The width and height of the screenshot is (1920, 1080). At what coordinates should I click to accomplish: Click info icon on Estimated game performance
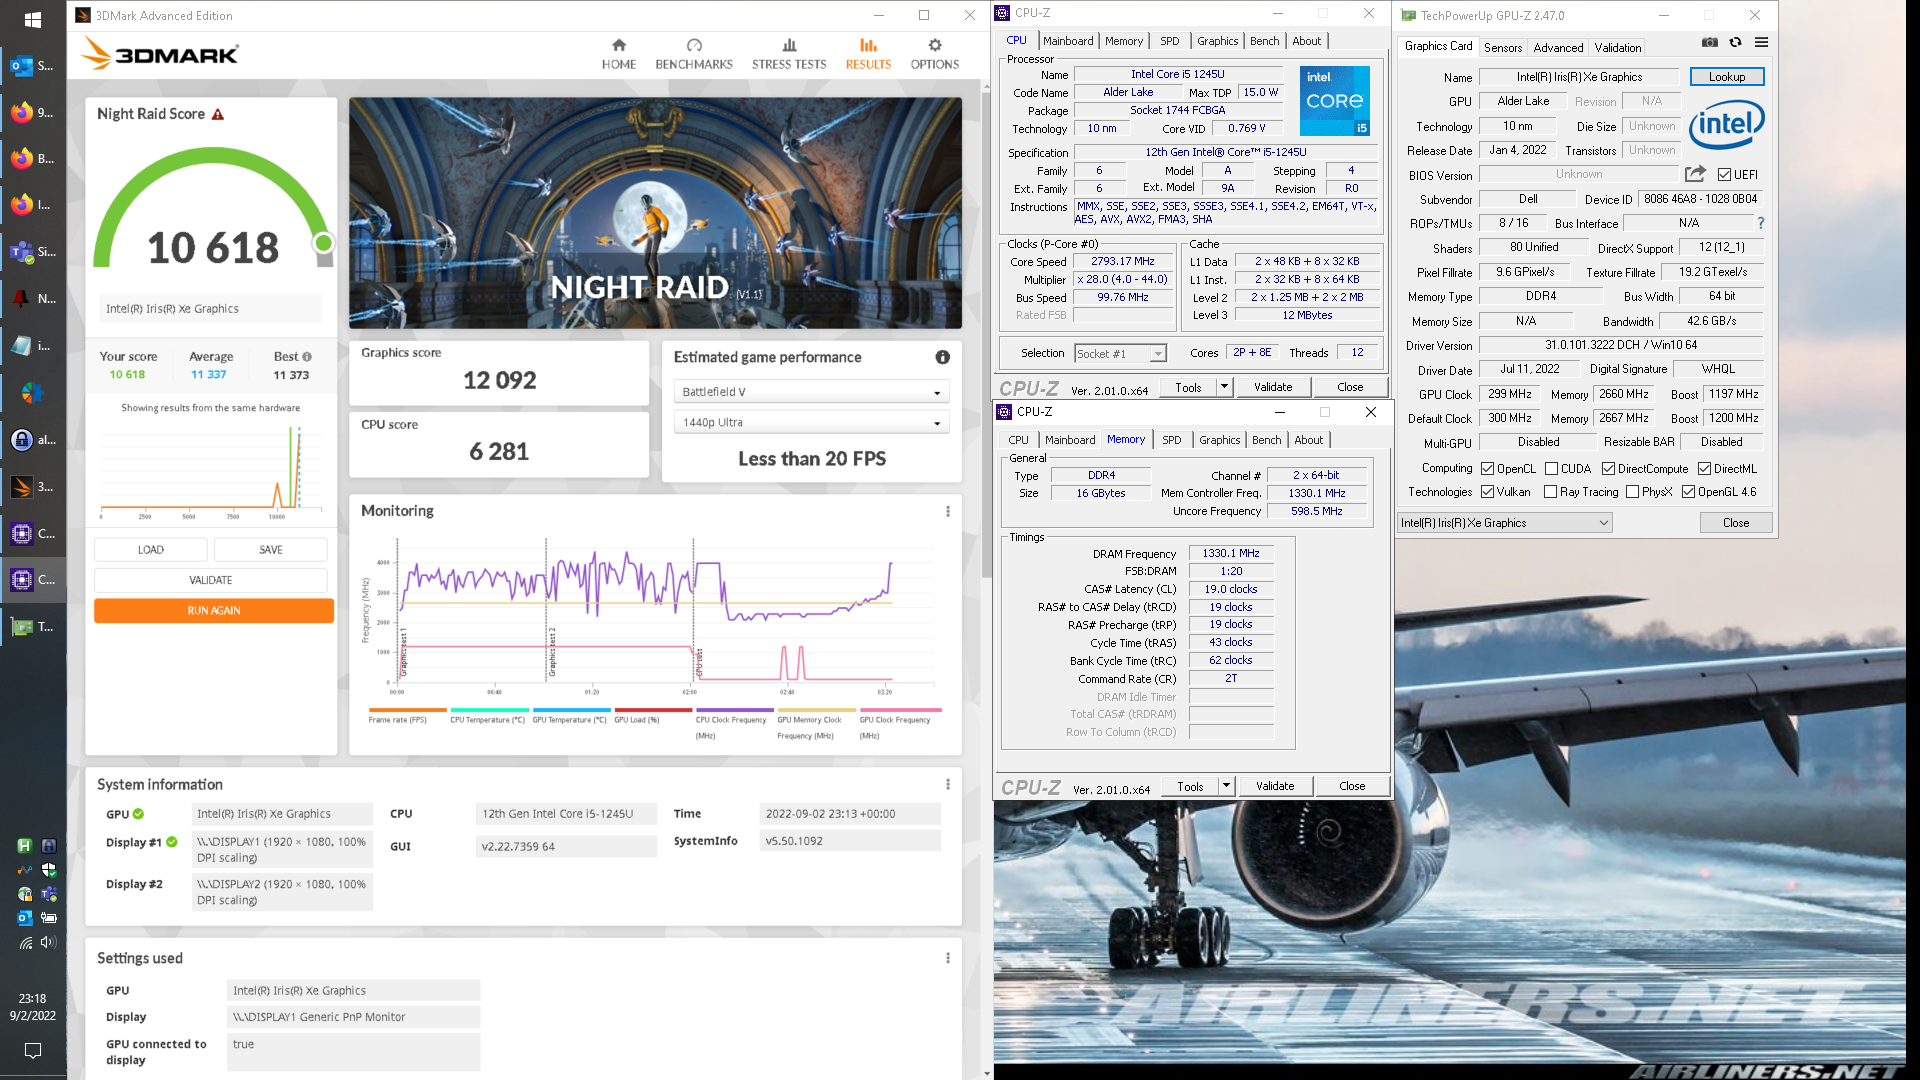[942, 357]
